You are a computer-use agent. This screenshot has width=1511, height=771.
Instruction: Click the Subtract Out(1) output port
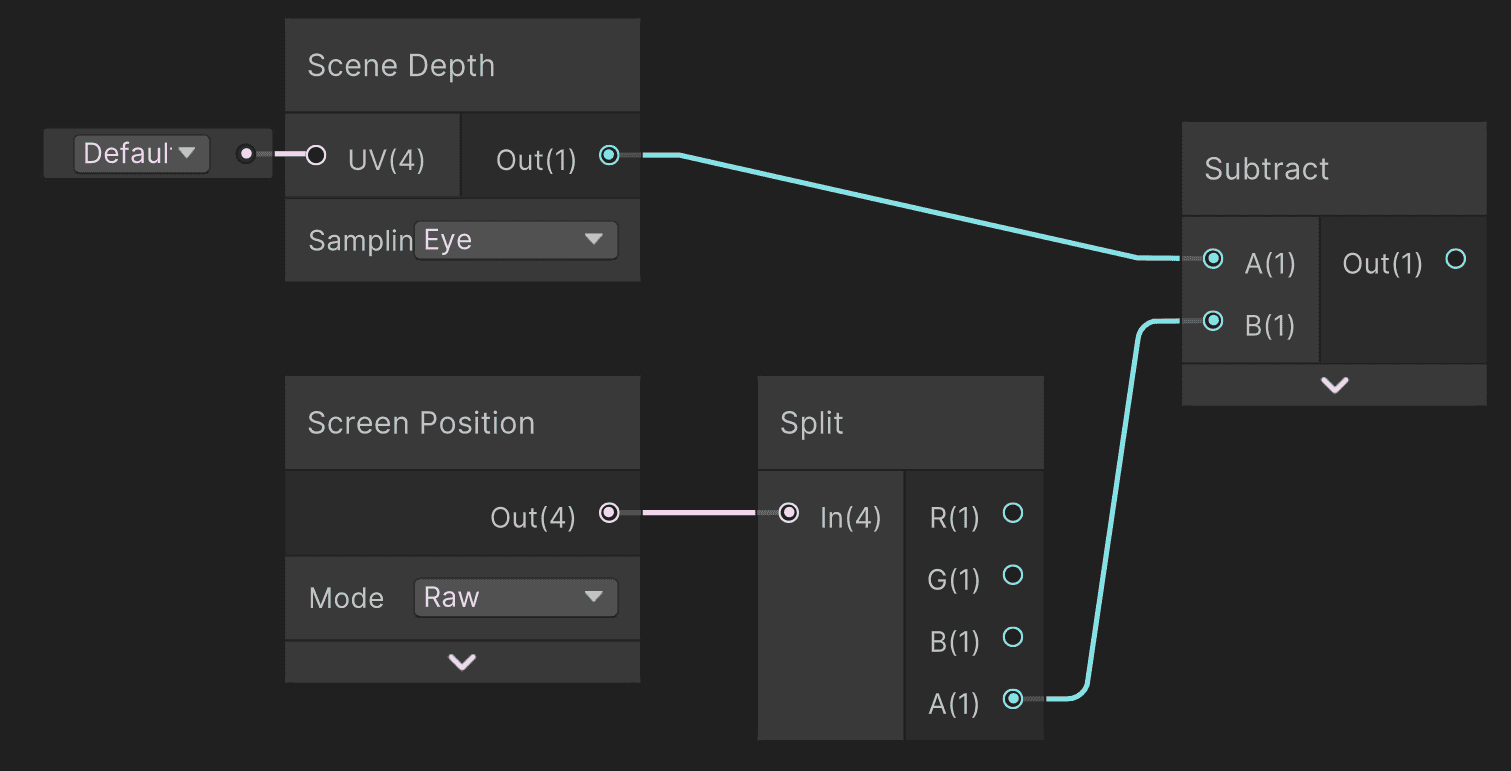[1456, 259]
